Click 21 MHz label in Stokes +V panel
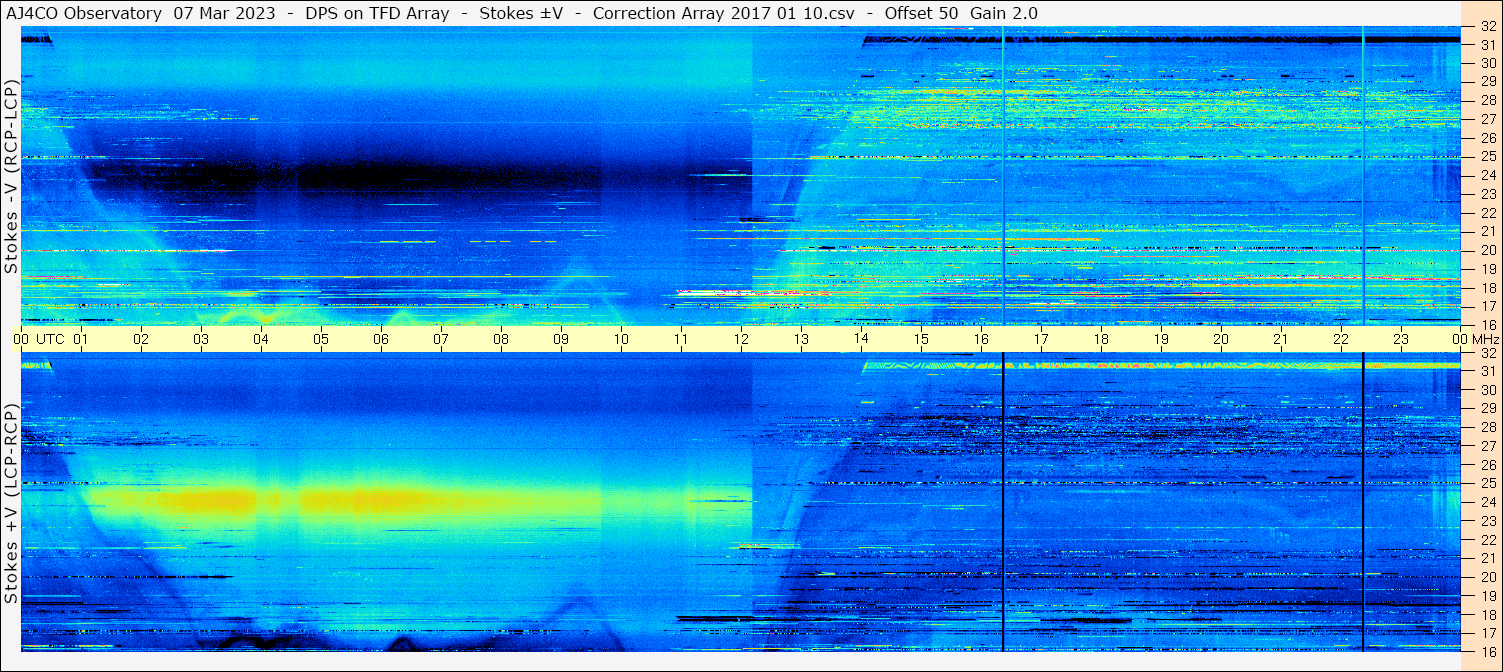Viewport: 1503px width, 672px height. (x=1488, y=558)
